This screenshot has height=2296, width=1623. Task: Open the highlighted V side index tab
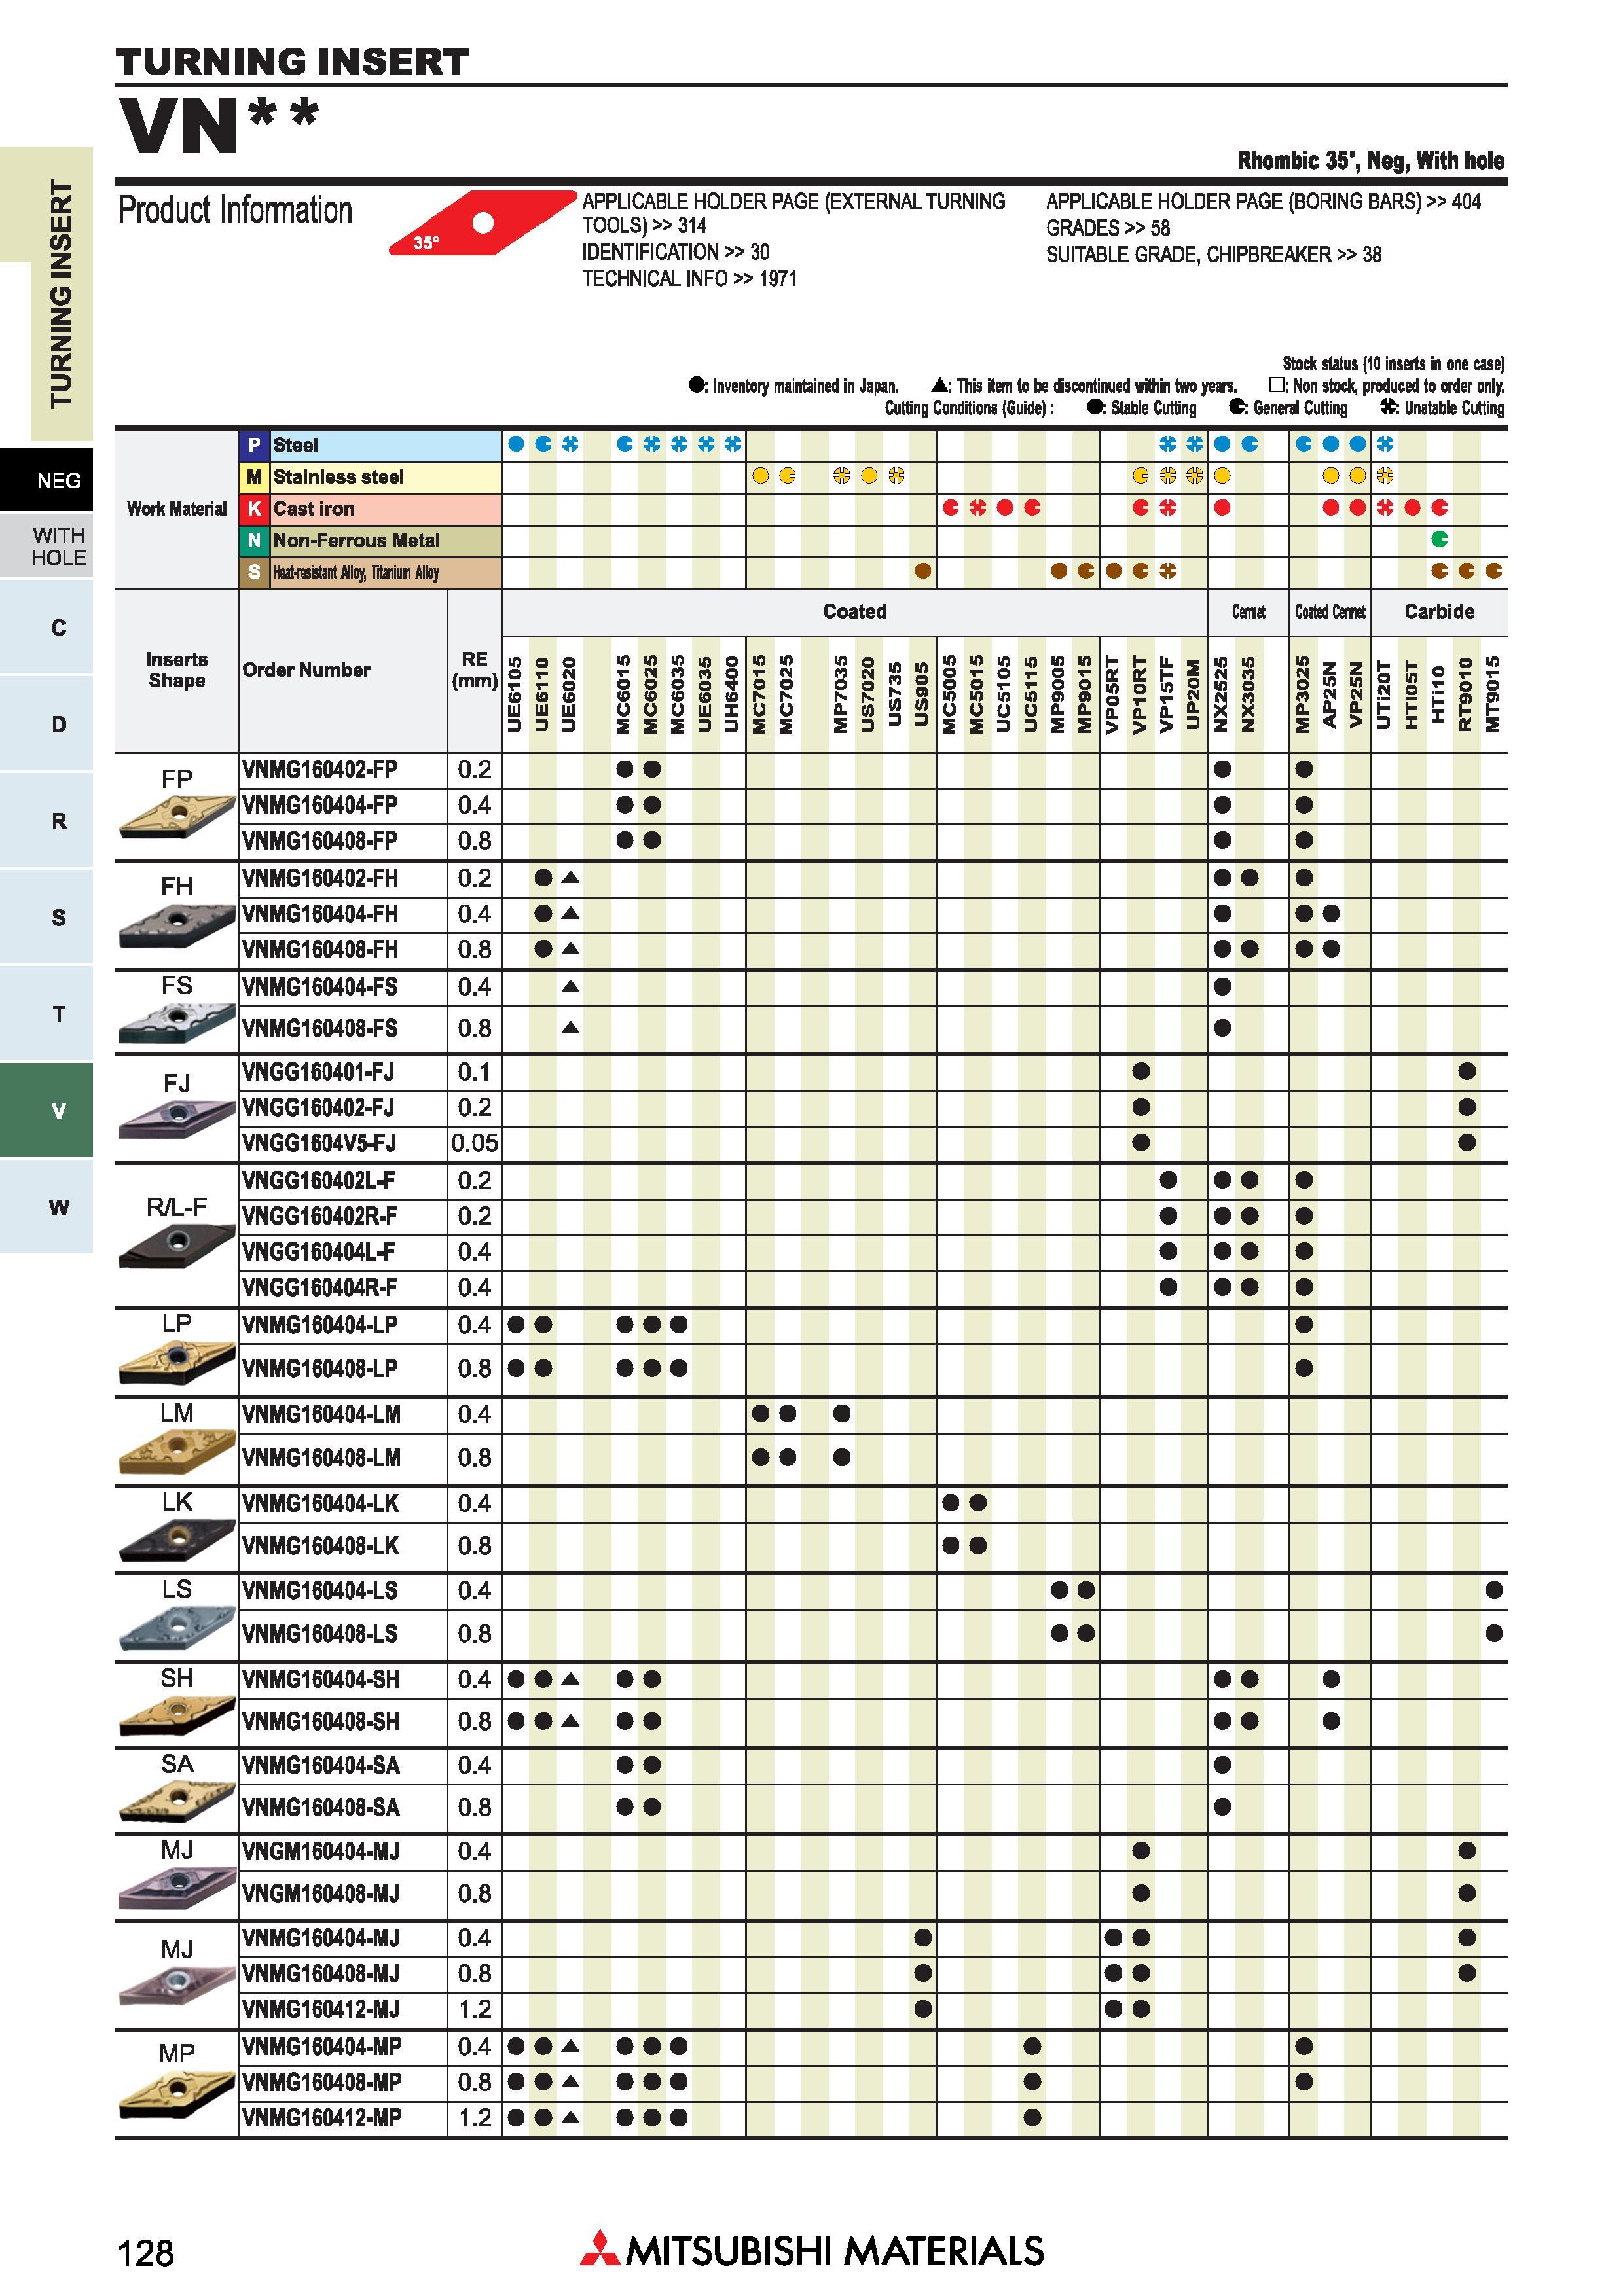47,1110
